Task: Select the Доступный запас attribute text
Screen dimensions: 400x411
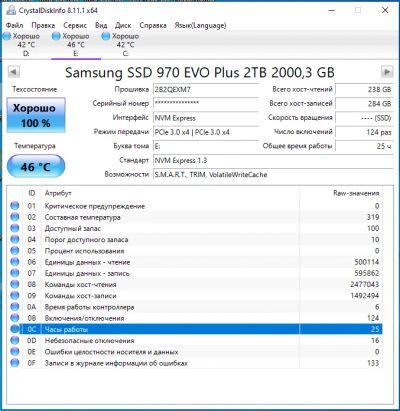Action: [72, 229]
